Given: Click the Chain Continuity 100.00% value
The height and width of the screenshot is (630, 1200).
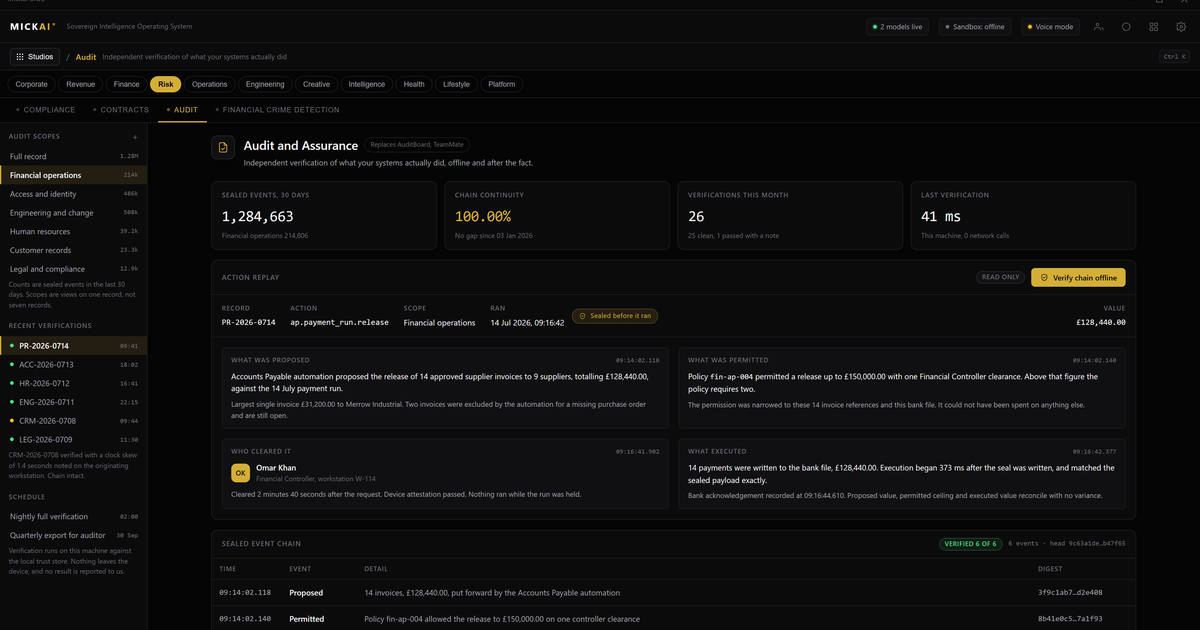Looking at the screenshot, I should click(x=483, y=216).
